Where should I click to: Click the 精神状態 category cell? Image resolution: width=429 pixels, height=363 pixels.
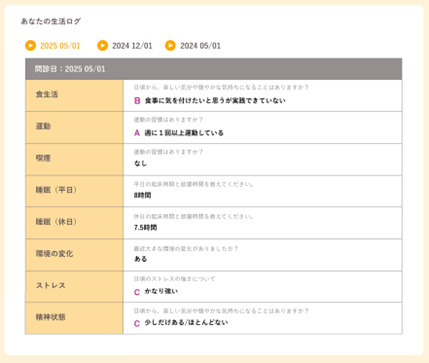(x=74, y=318)
